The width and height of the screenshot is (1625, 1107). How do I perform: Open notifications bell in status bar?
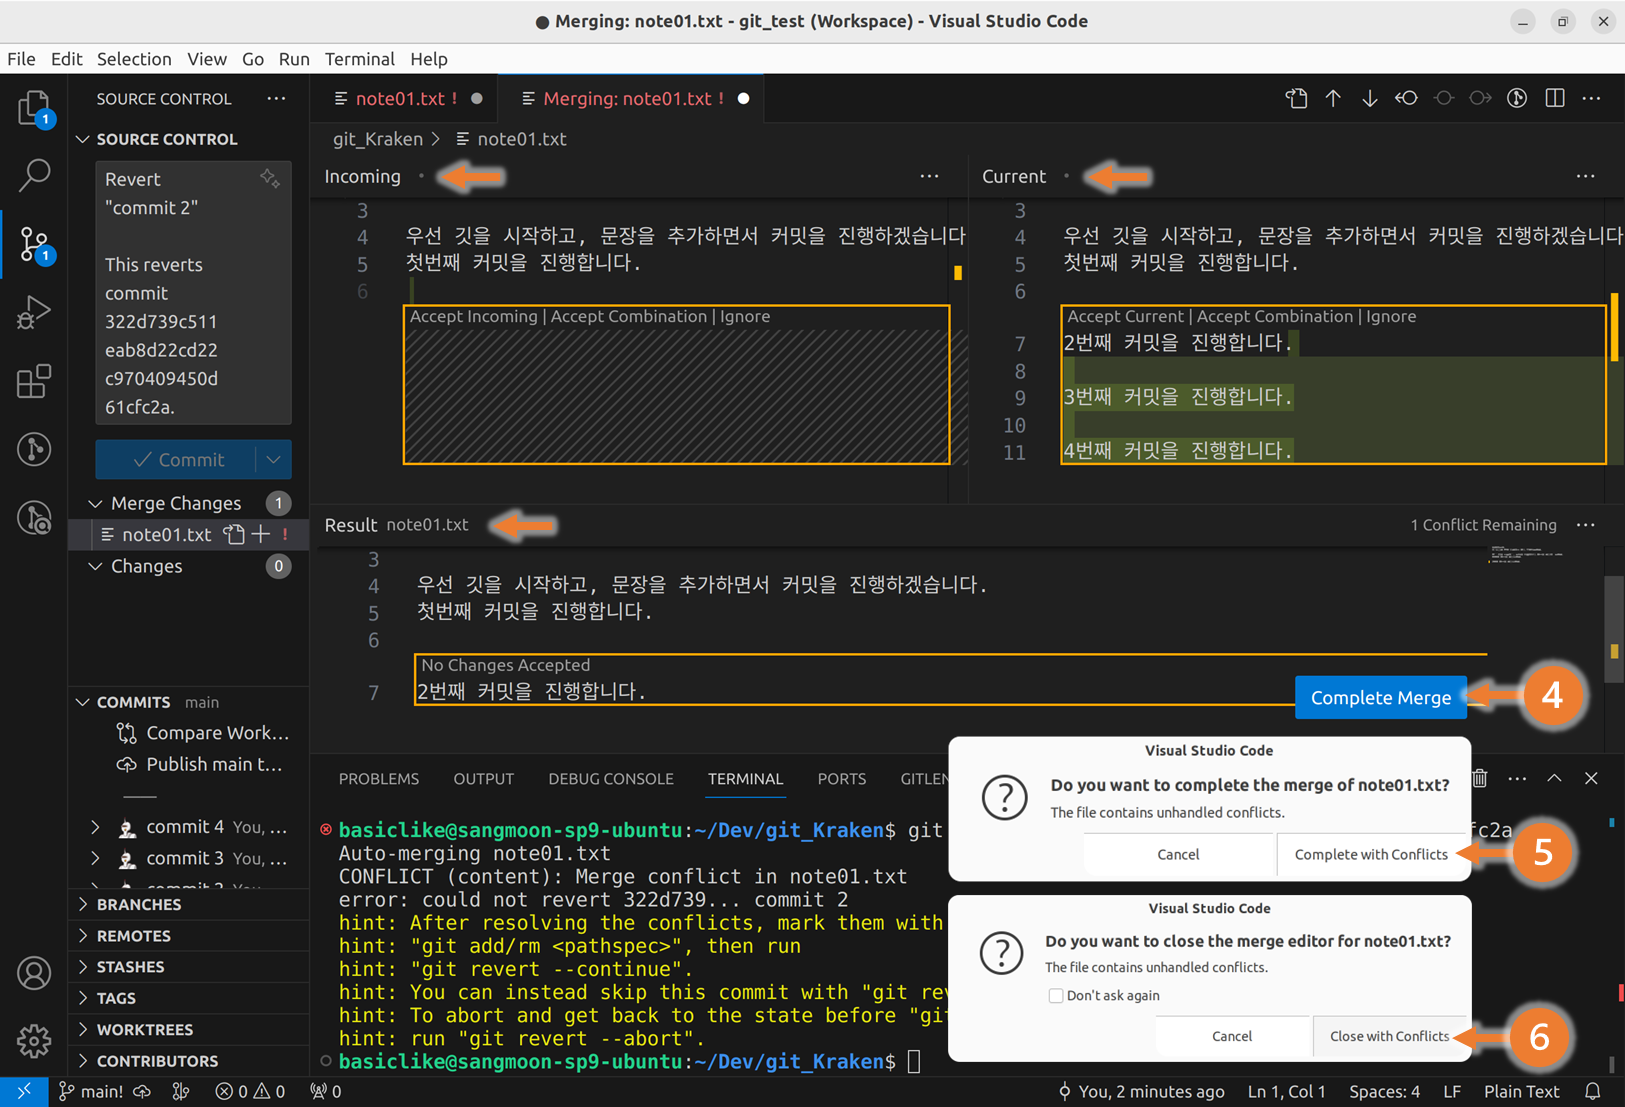click(1593, 1091)
